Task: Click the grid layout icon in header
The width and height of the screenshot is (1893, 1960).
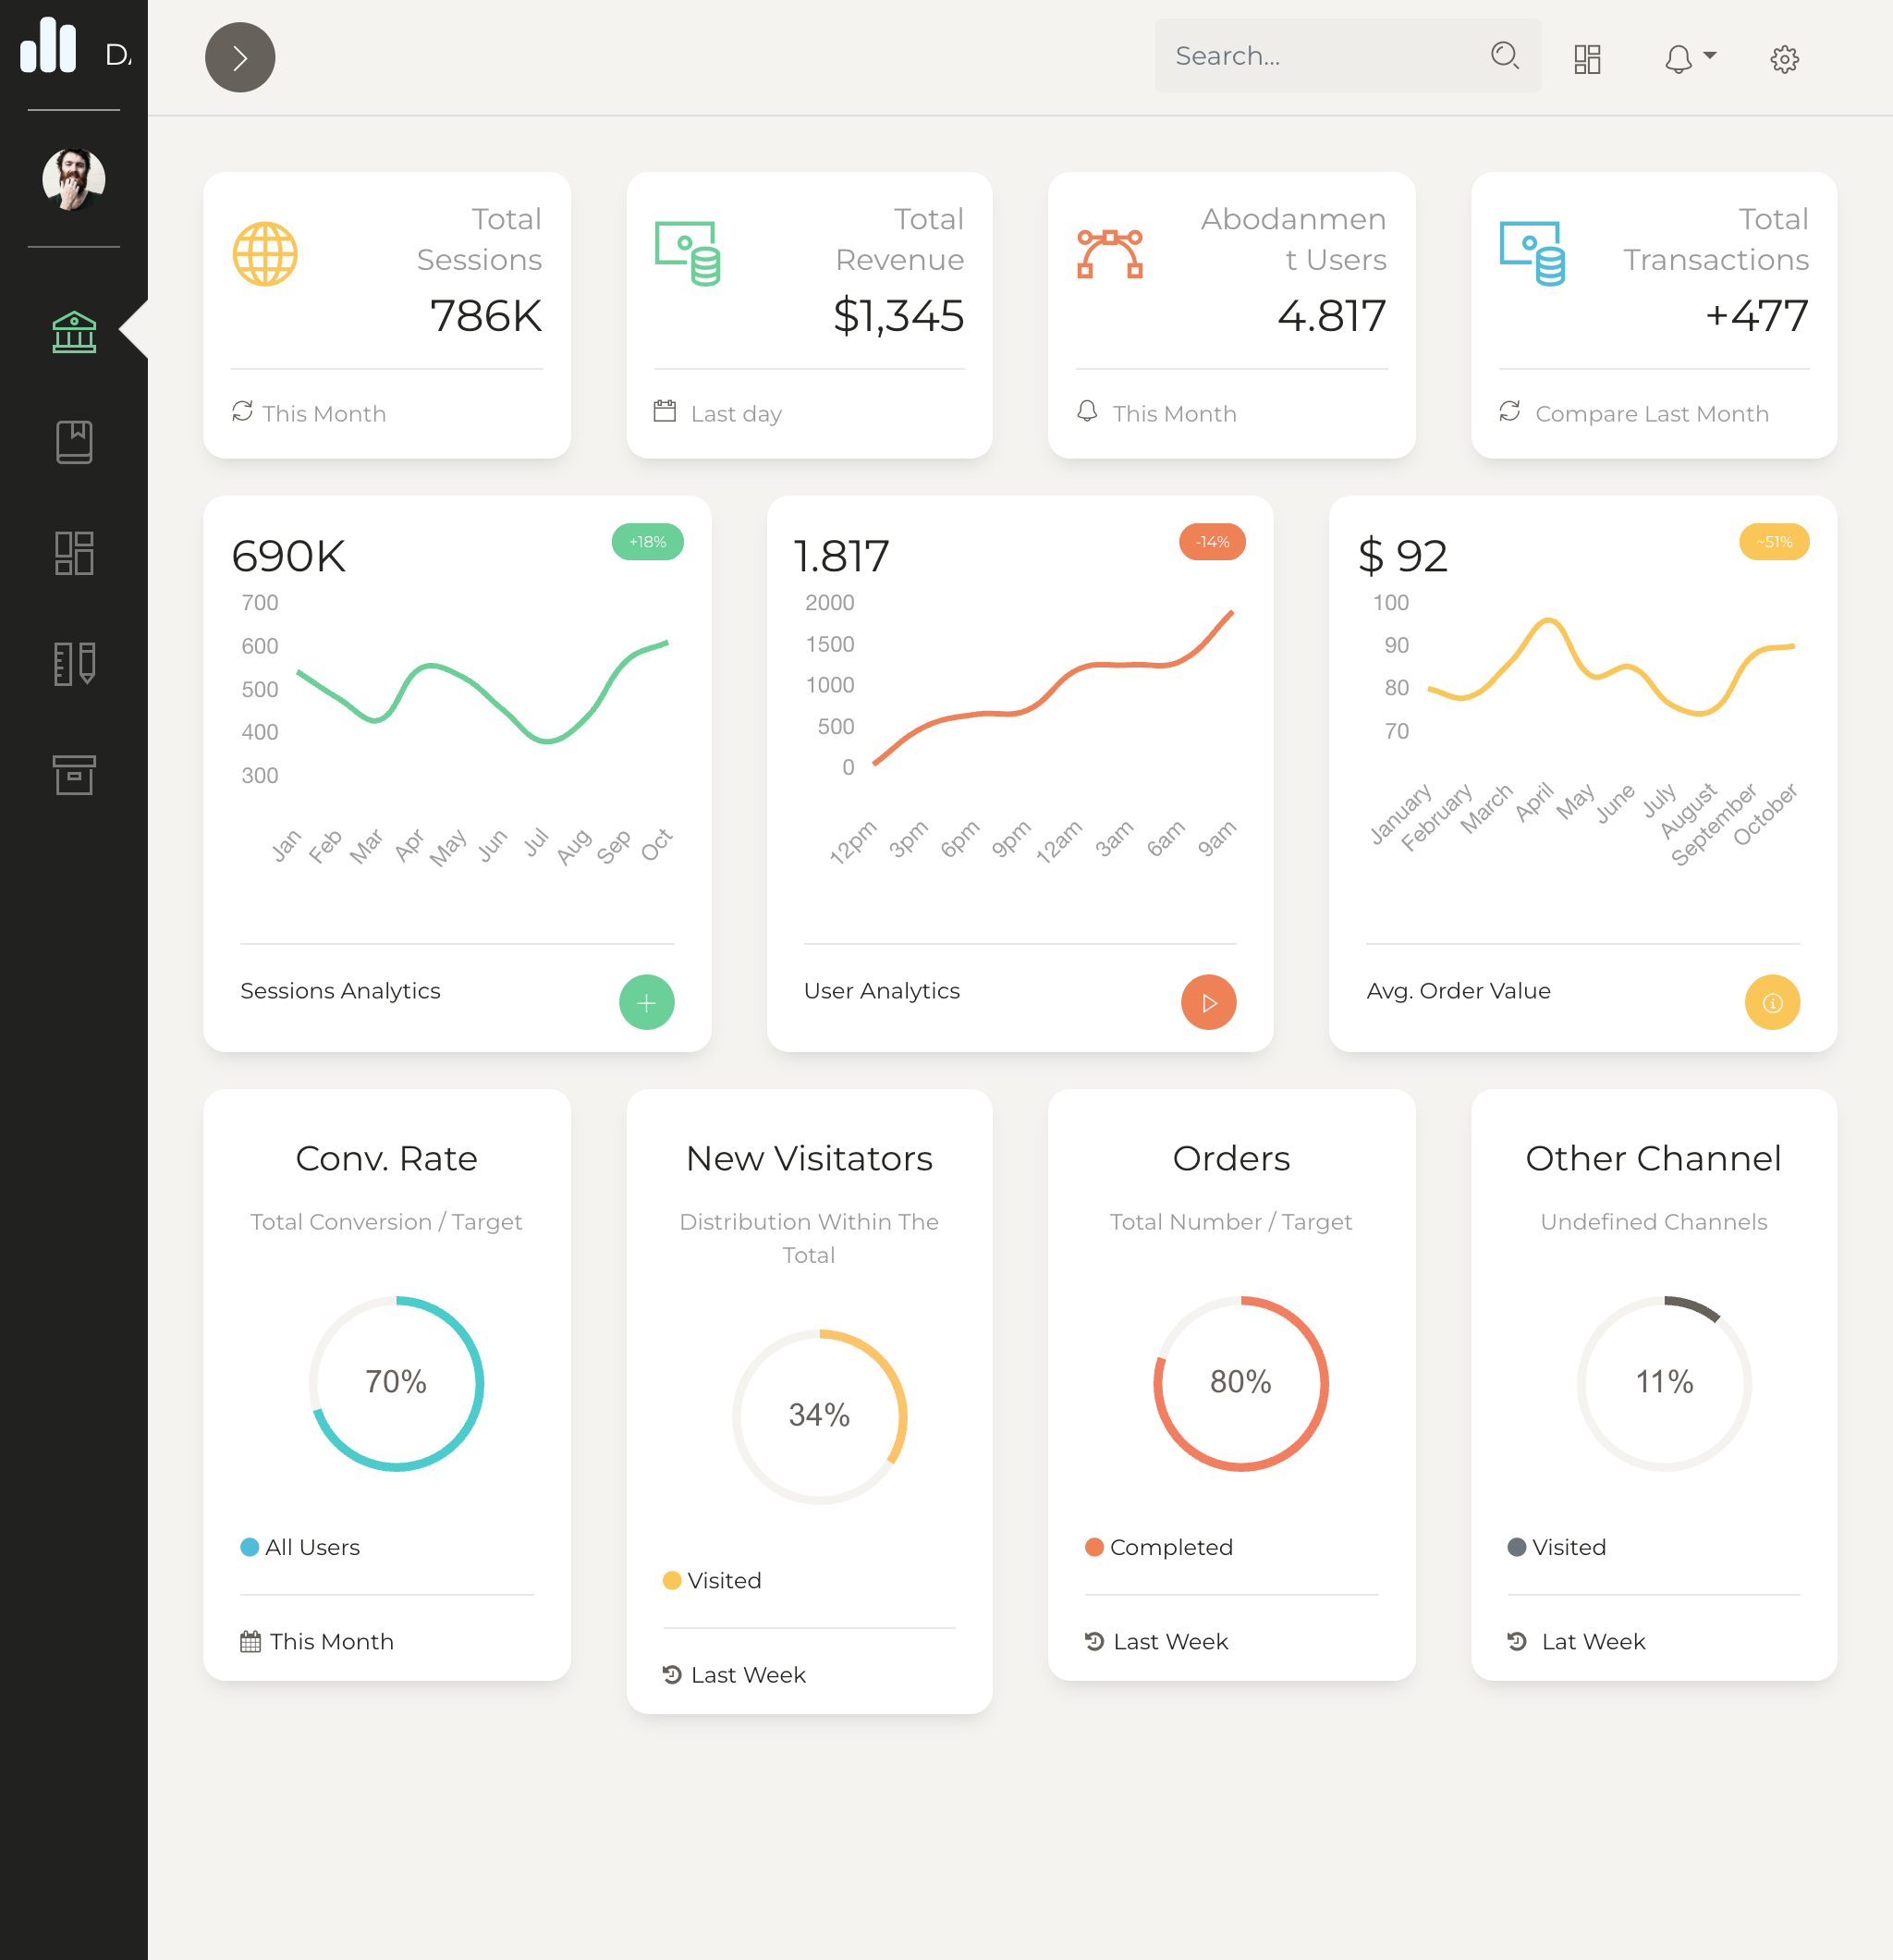Action: [1587, 59]
